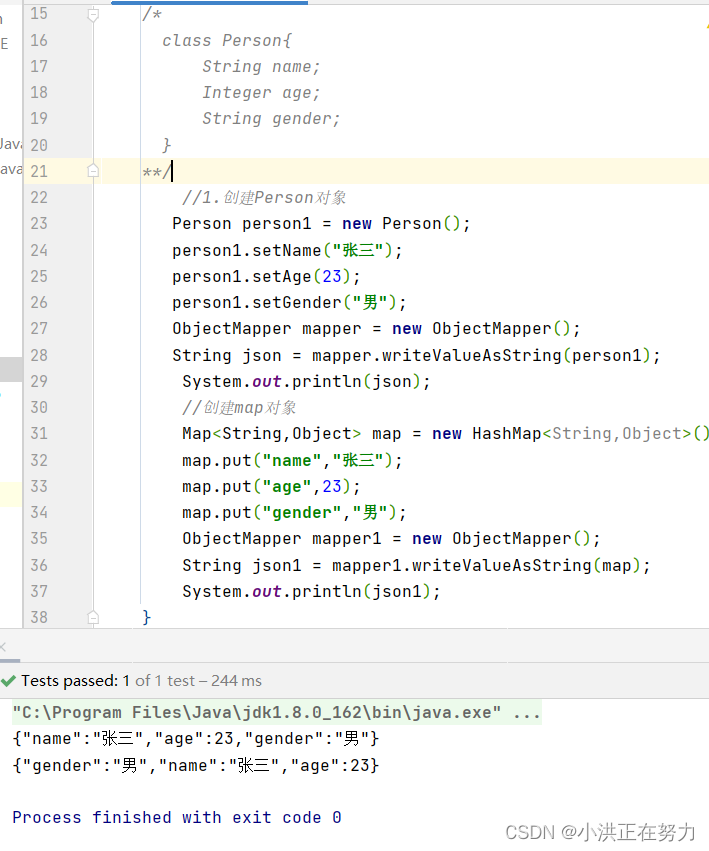Click the "String gender;" comment line
Image resolution: width=709 pixels, height=851 pixels.
pos(271,119)
